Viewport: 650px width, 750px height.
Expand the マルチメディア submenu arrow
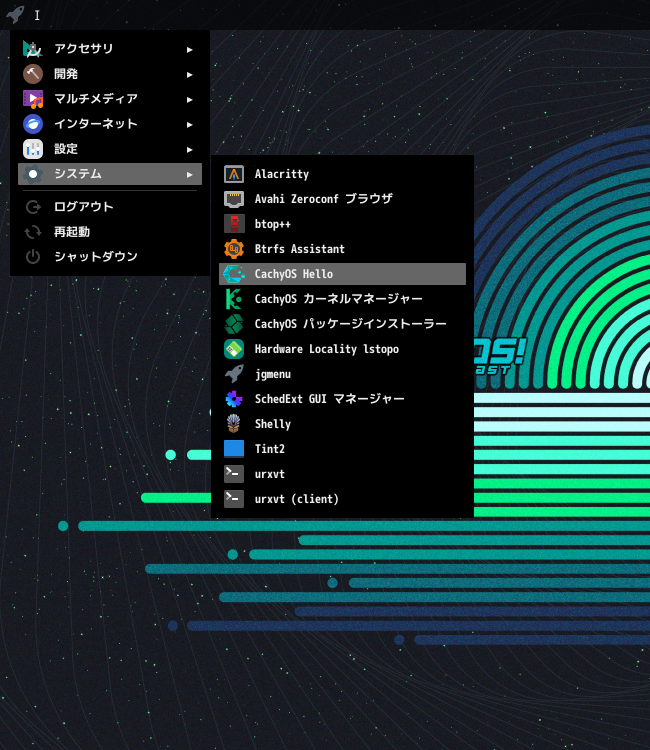(x=190, y=99)
